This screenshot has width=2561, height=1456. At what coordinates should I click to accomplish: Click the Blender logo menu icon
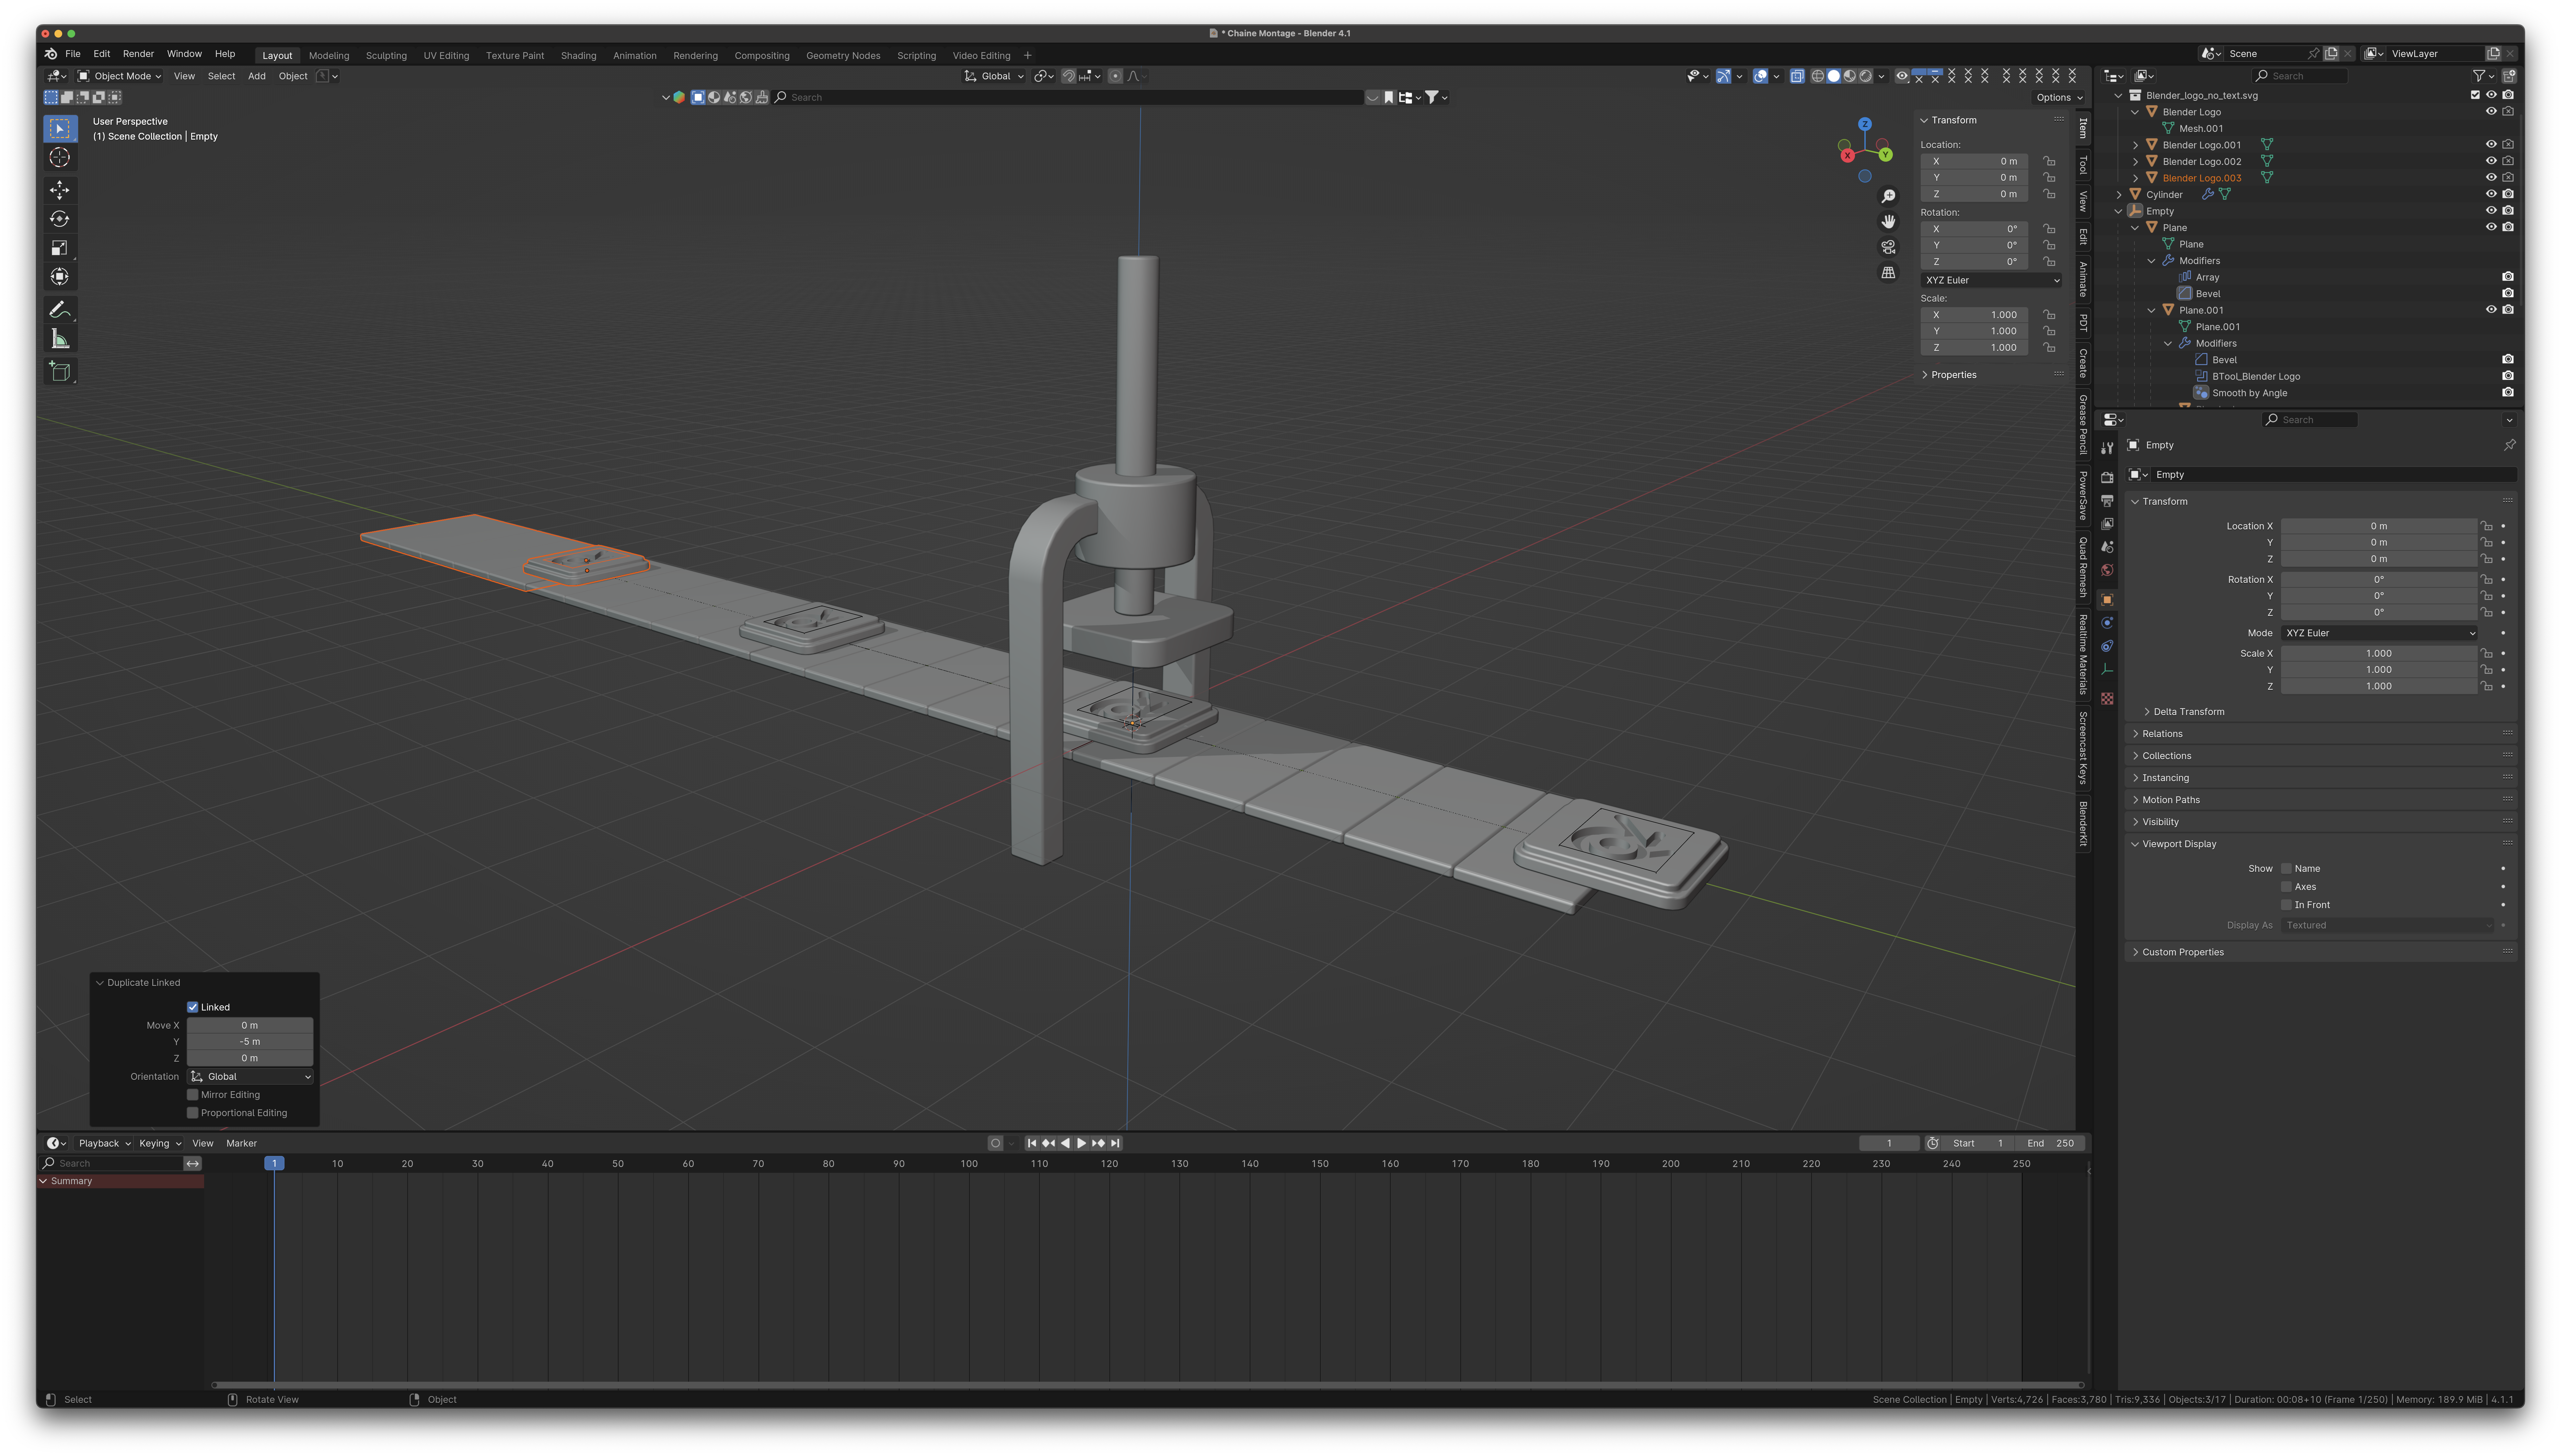[x=51, y=54]
